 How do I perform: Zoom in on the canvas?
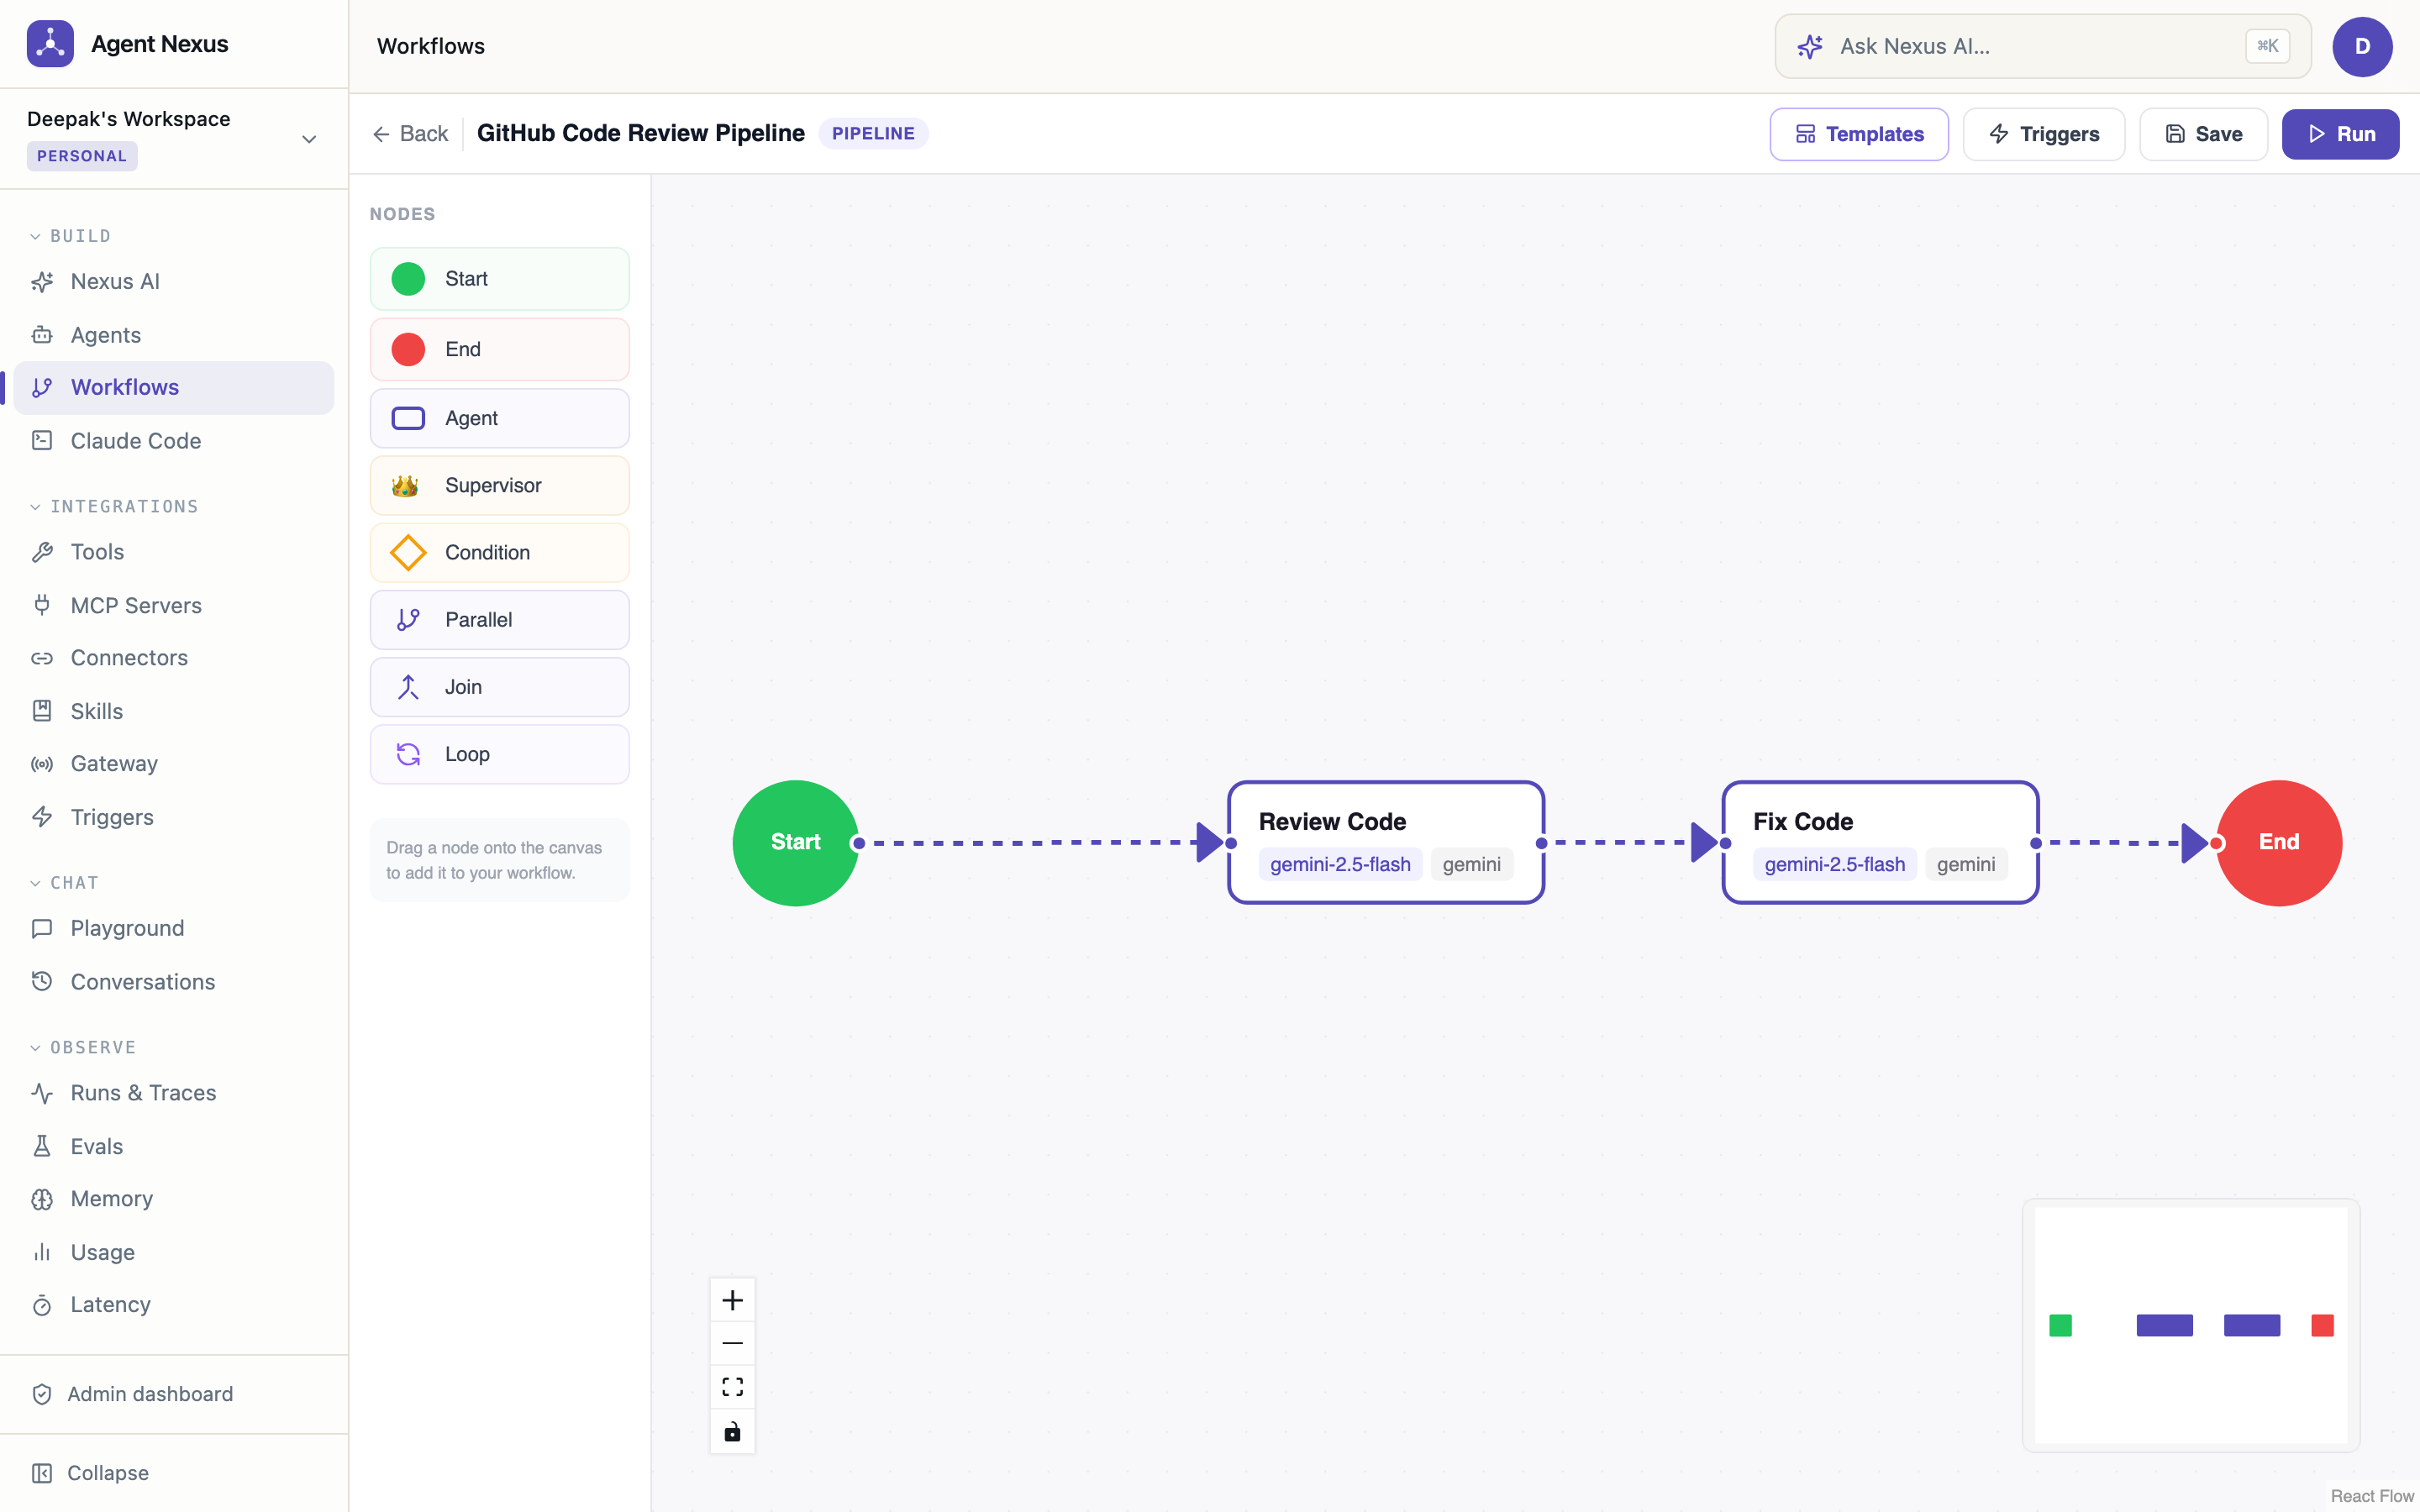pyautogui.click(x=732, y=1300)
